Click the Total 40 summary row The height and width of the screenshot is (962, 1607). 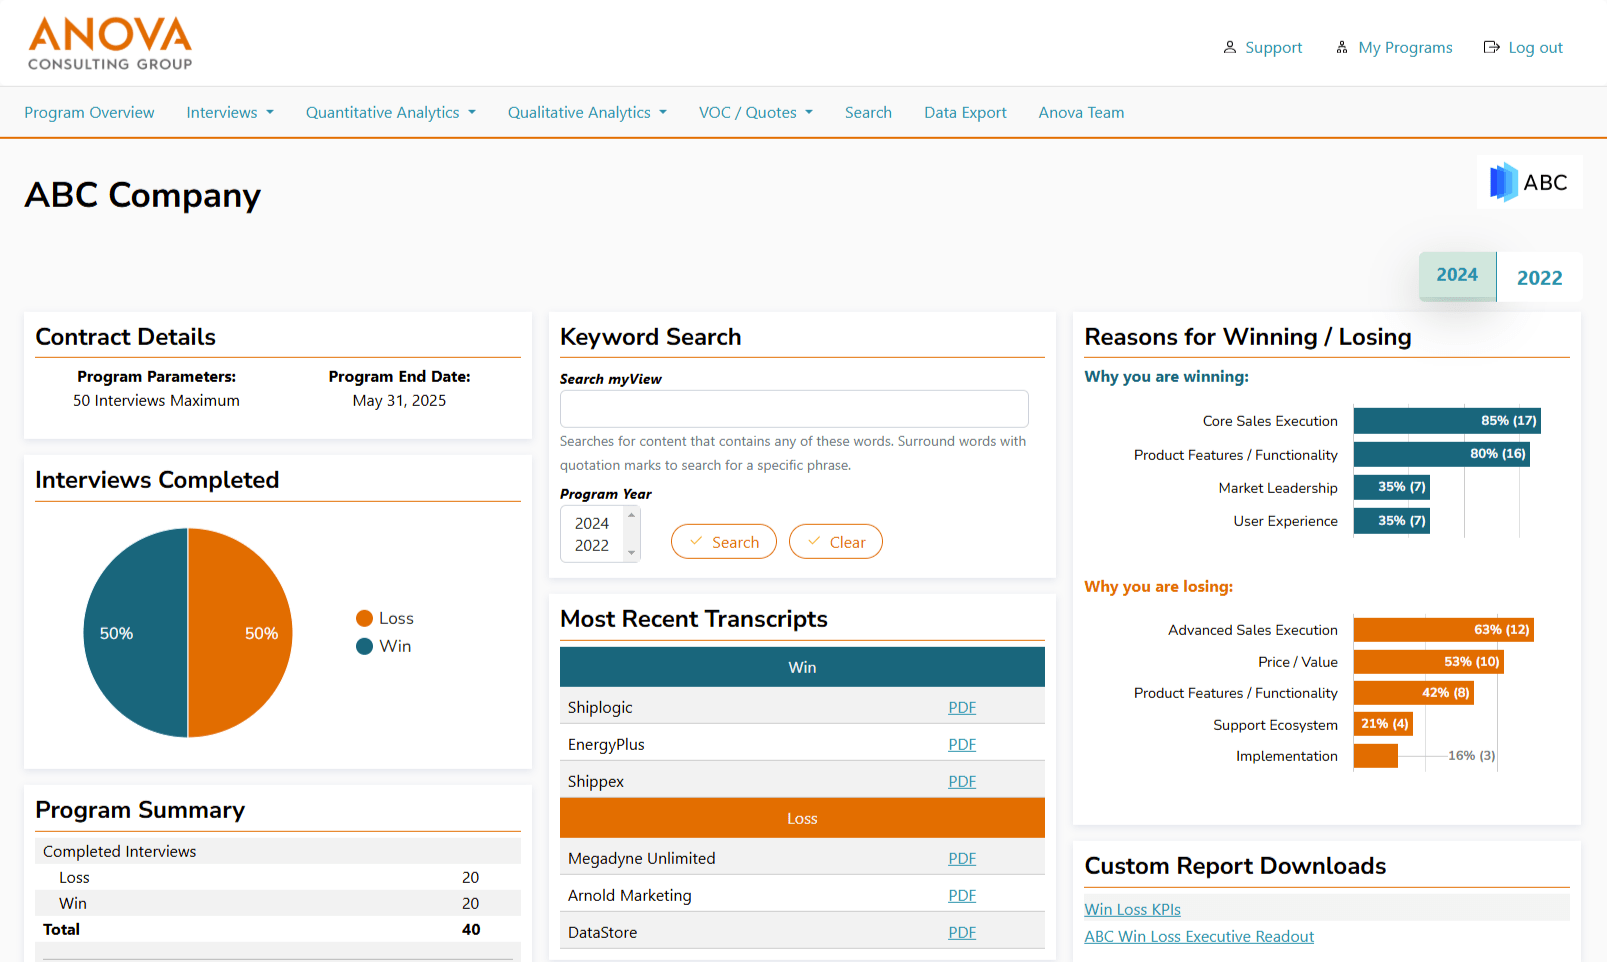tap(278, 929)
